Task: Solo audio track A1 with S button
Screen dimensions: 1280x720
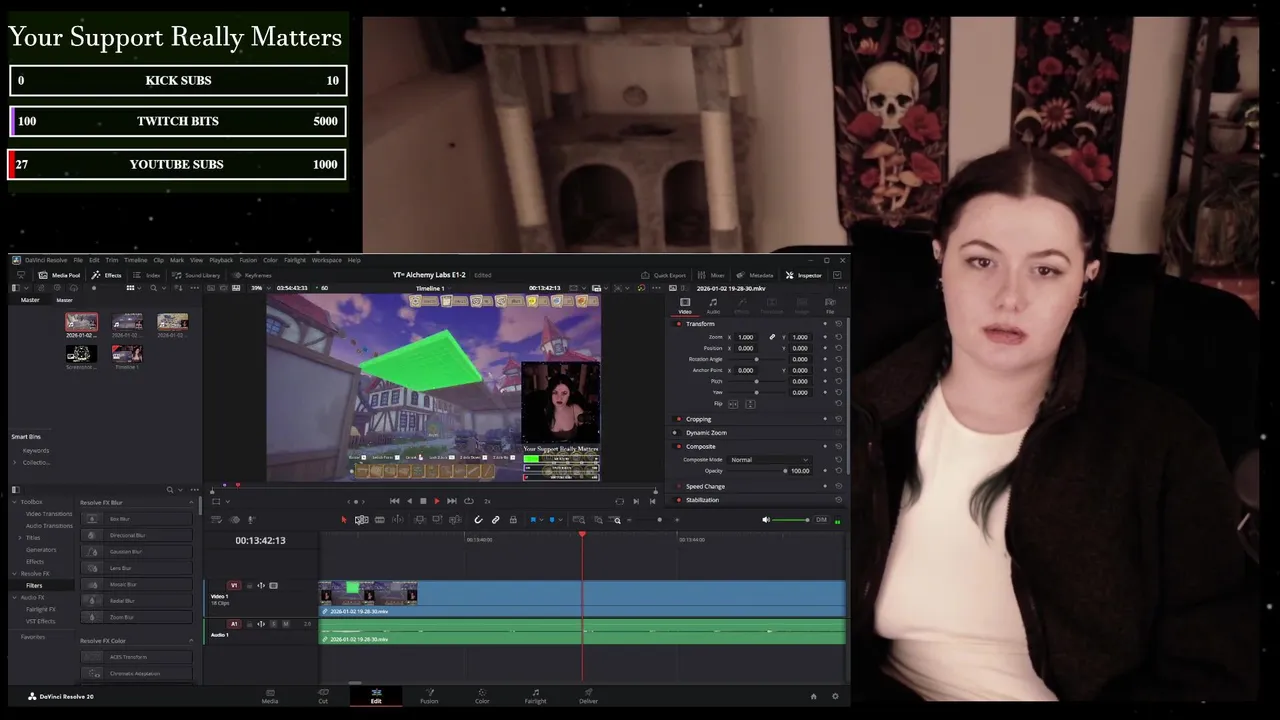Action: click(x=274, y=624)
